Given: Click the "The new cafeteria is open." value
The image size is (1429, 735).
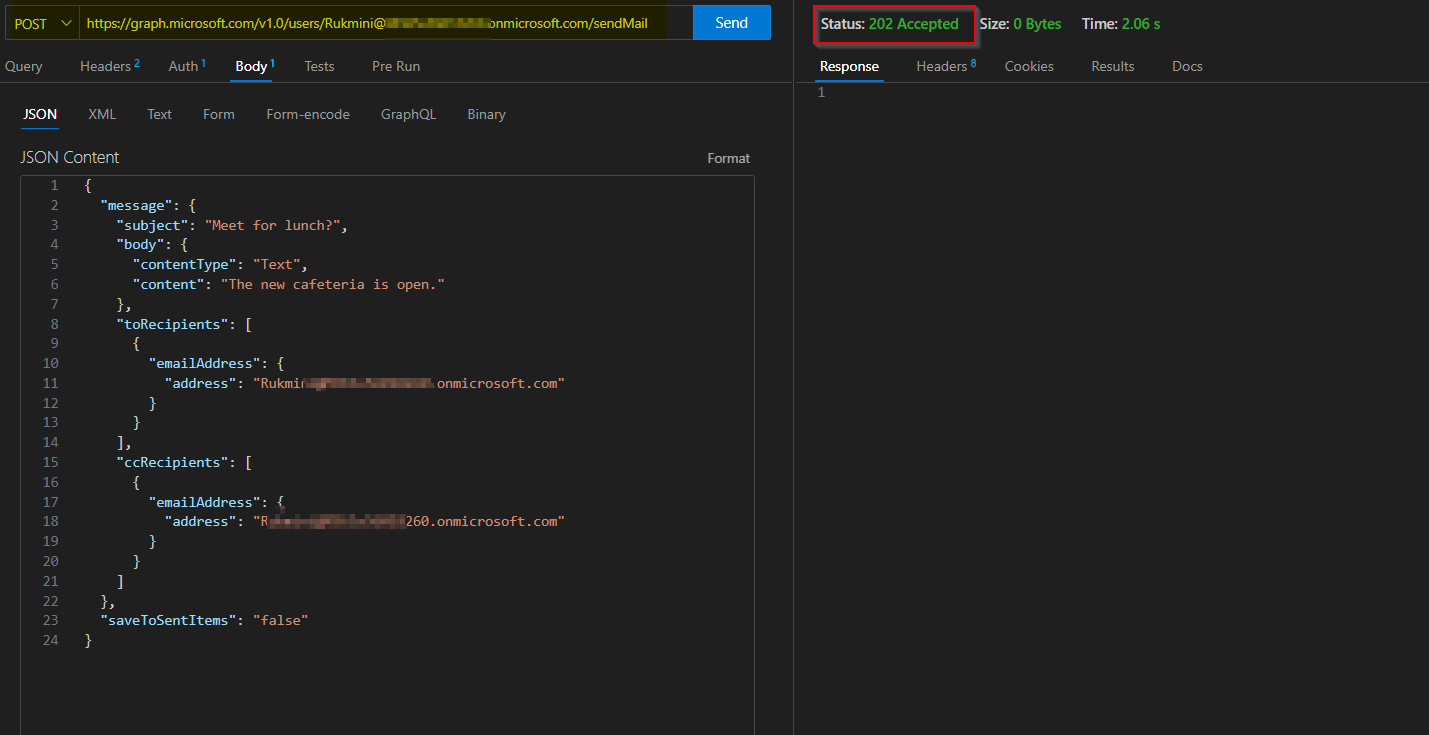Looking at the screenshot, I should (x=333, y=284).
